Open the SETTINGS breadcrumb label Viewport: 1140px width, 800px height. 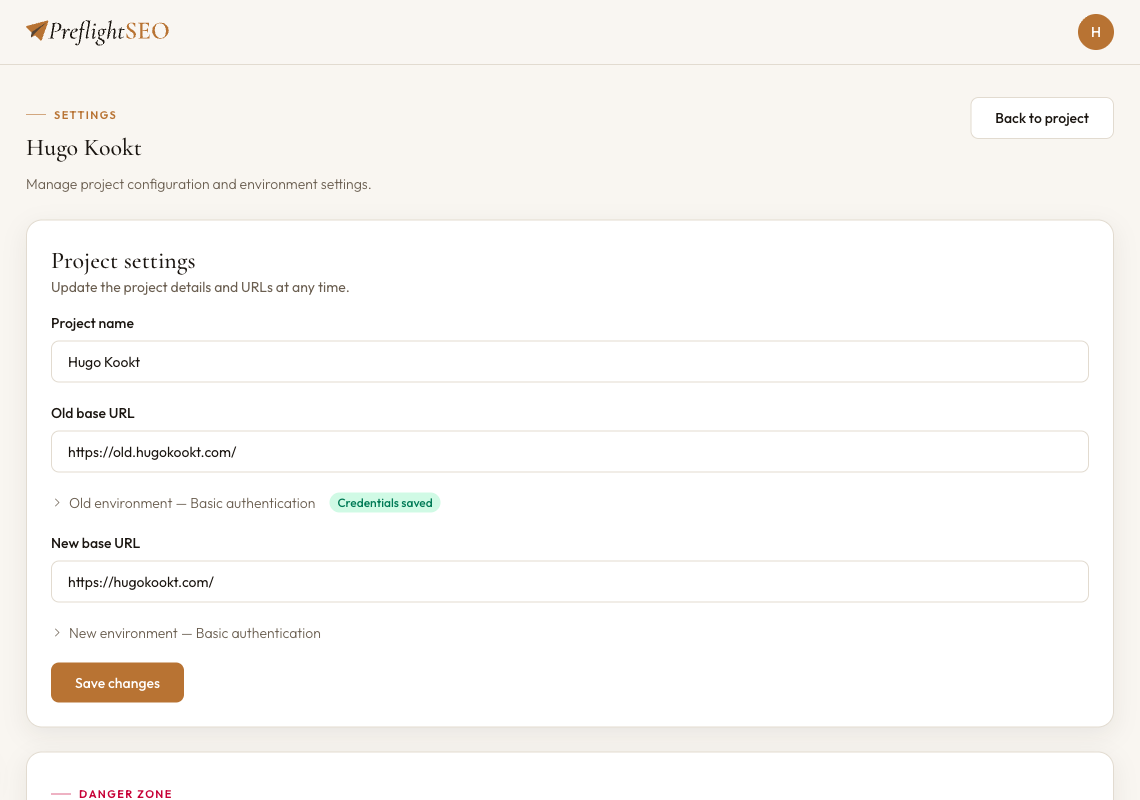tap(84, 115)
